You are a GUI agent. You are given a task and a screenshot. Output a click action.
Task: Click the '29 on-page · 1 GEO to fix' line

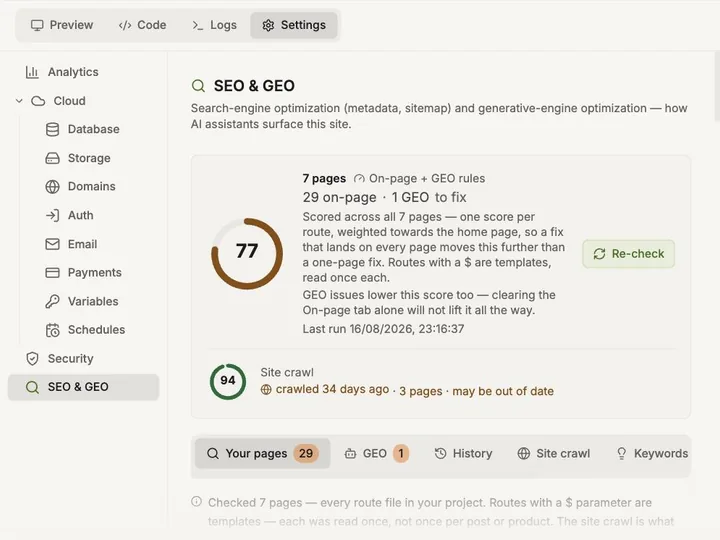click(384, 197)
